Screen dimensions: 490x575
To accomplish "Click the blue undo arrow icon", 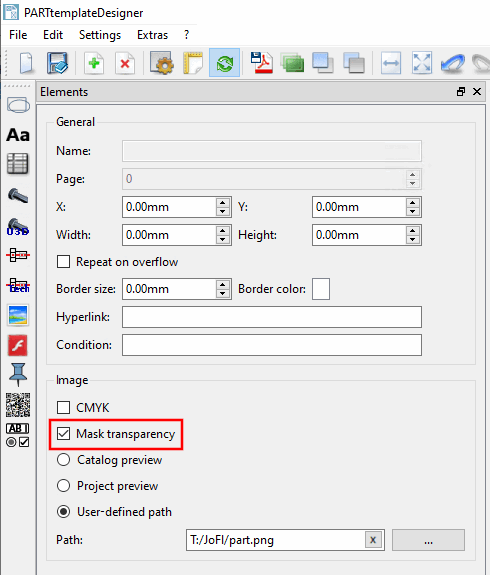I will 453,63.
